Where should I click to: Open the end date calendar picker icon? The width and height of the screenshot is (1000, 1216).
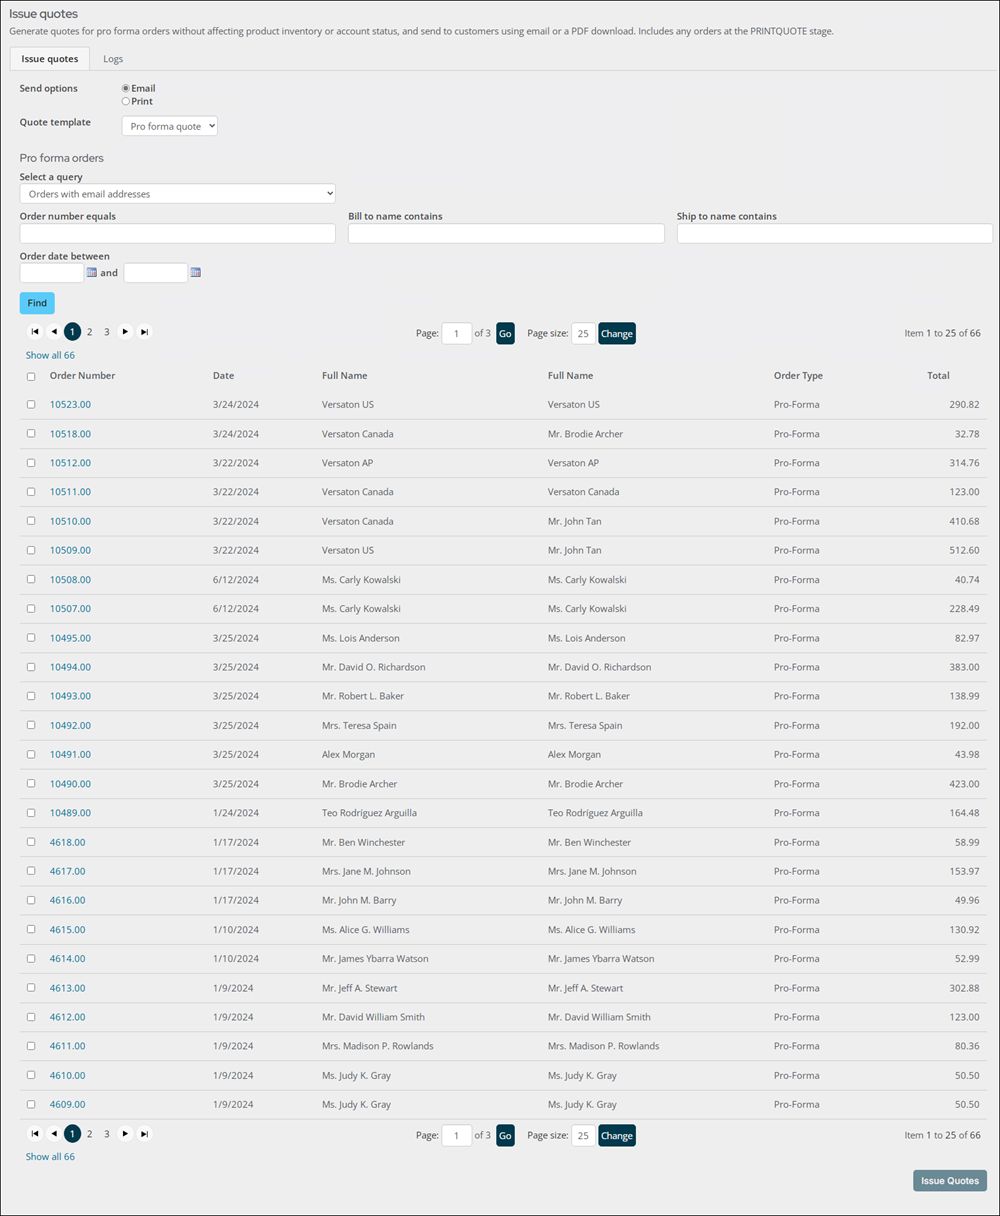(x=196, y=272)
